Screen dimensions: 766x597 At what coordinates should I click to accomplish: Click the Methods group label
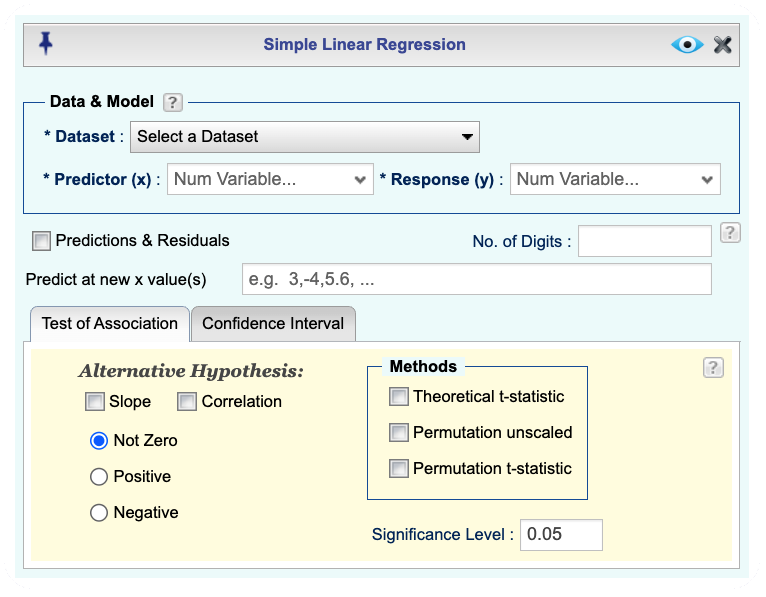423,366
